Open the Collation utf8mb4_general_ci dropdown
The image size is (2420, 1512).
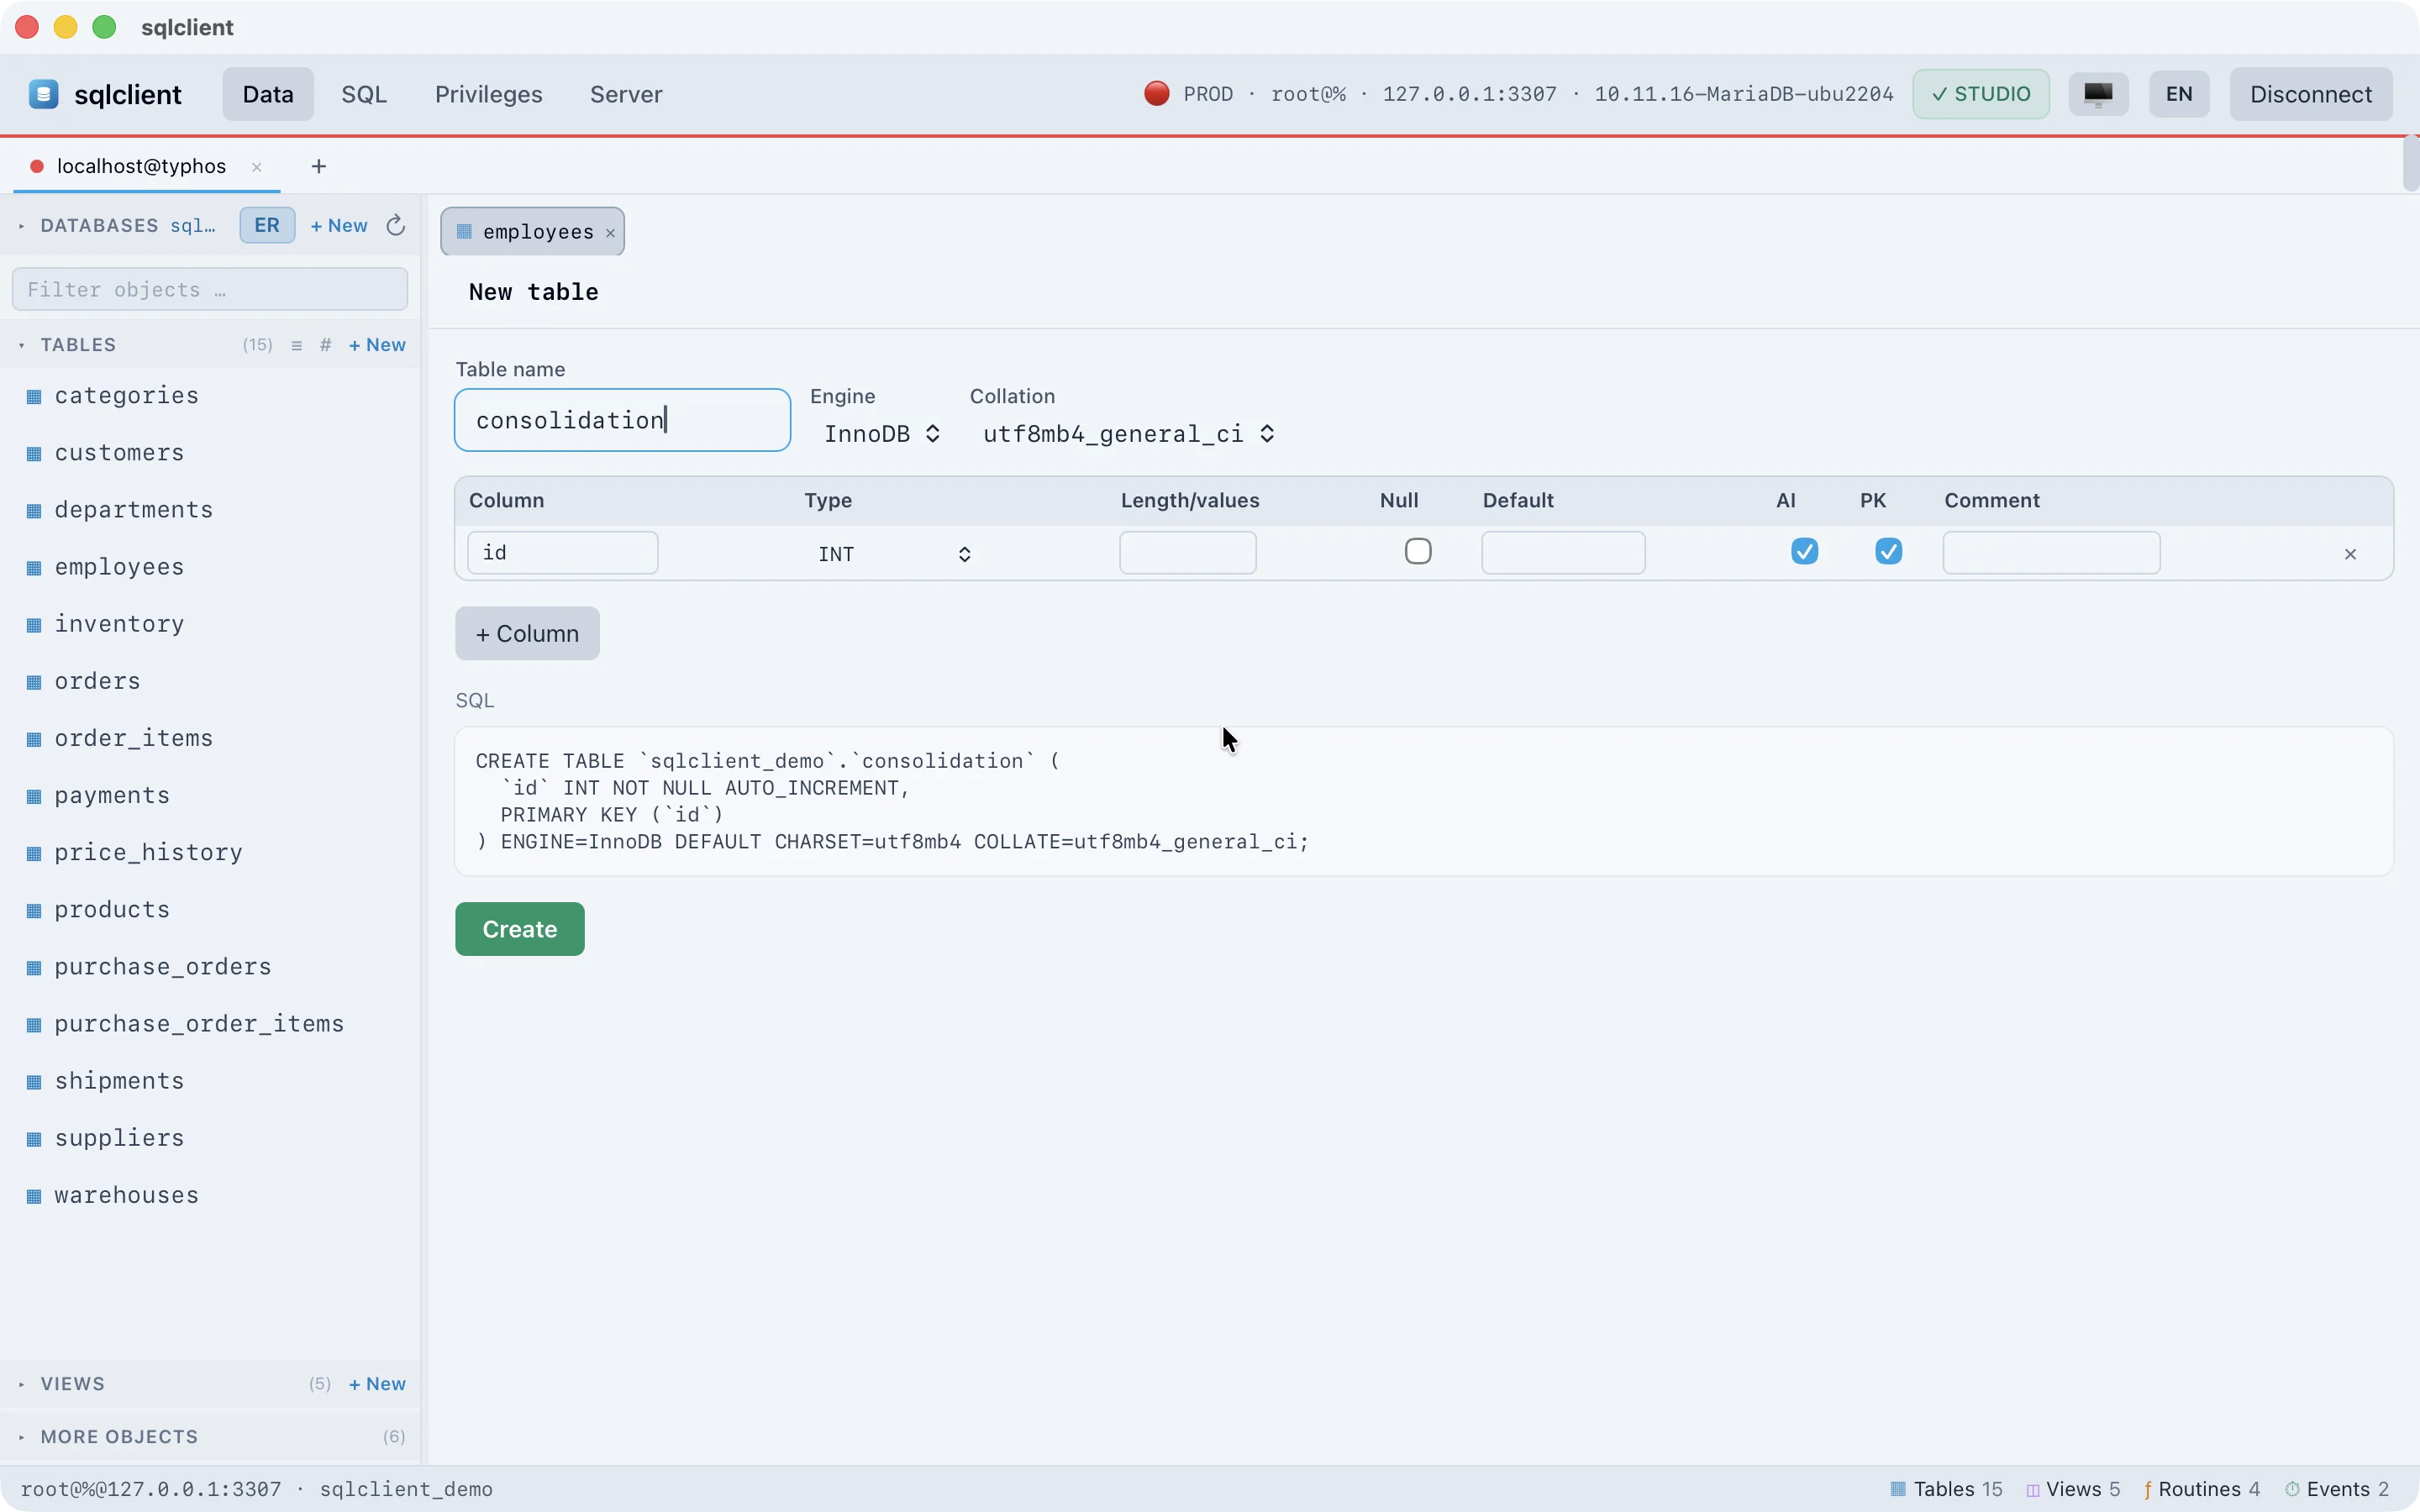pyautogui.click(x=1128, y=434)
